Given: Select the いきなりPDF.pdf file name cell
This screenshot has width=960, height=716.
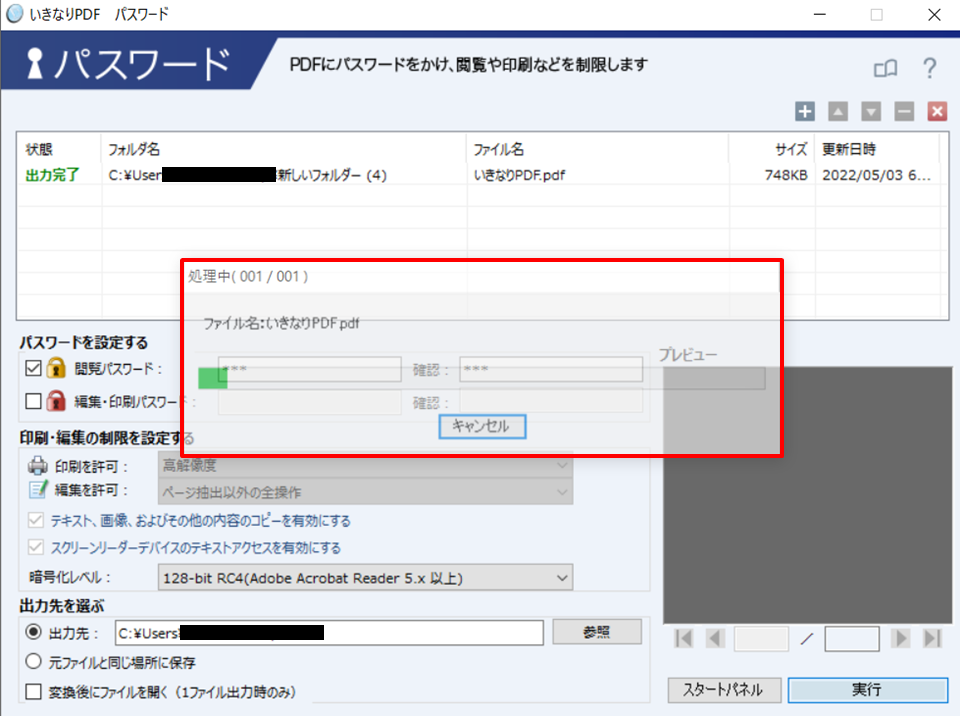Looking at the screenshot, I should pos(519,175).
